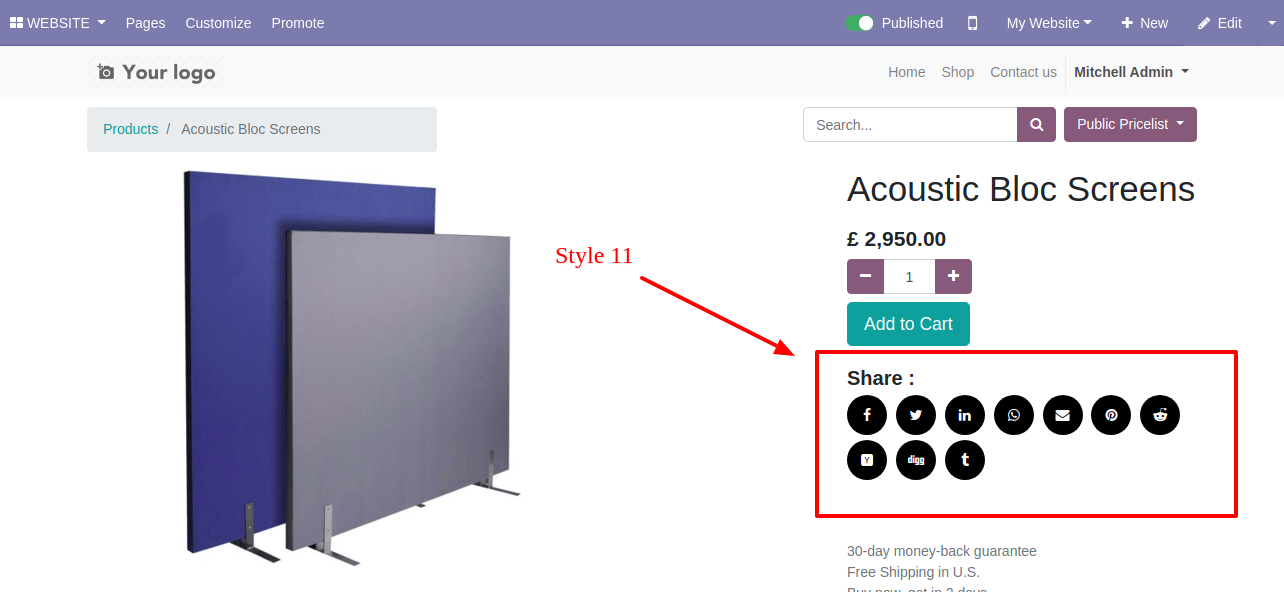Screen dimensions: 1284x592
Task: Share on Tumblr icon
Action: click(965, 460)
